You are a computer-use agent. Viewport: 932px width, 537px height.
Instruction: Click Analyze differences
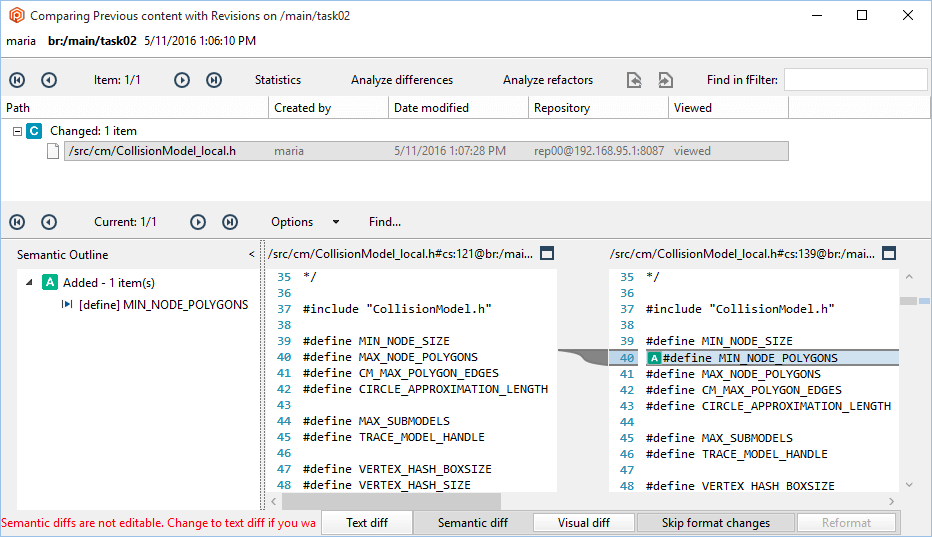(402, 80)
